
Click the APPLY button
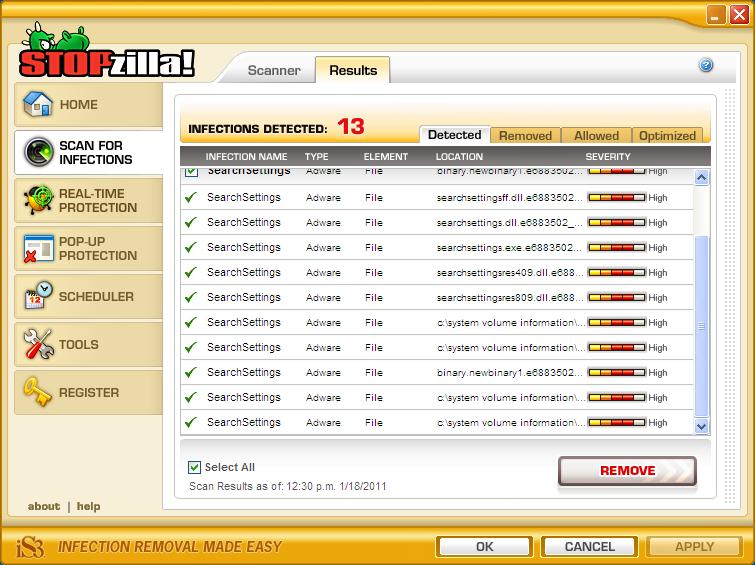(x=694, y=547)
